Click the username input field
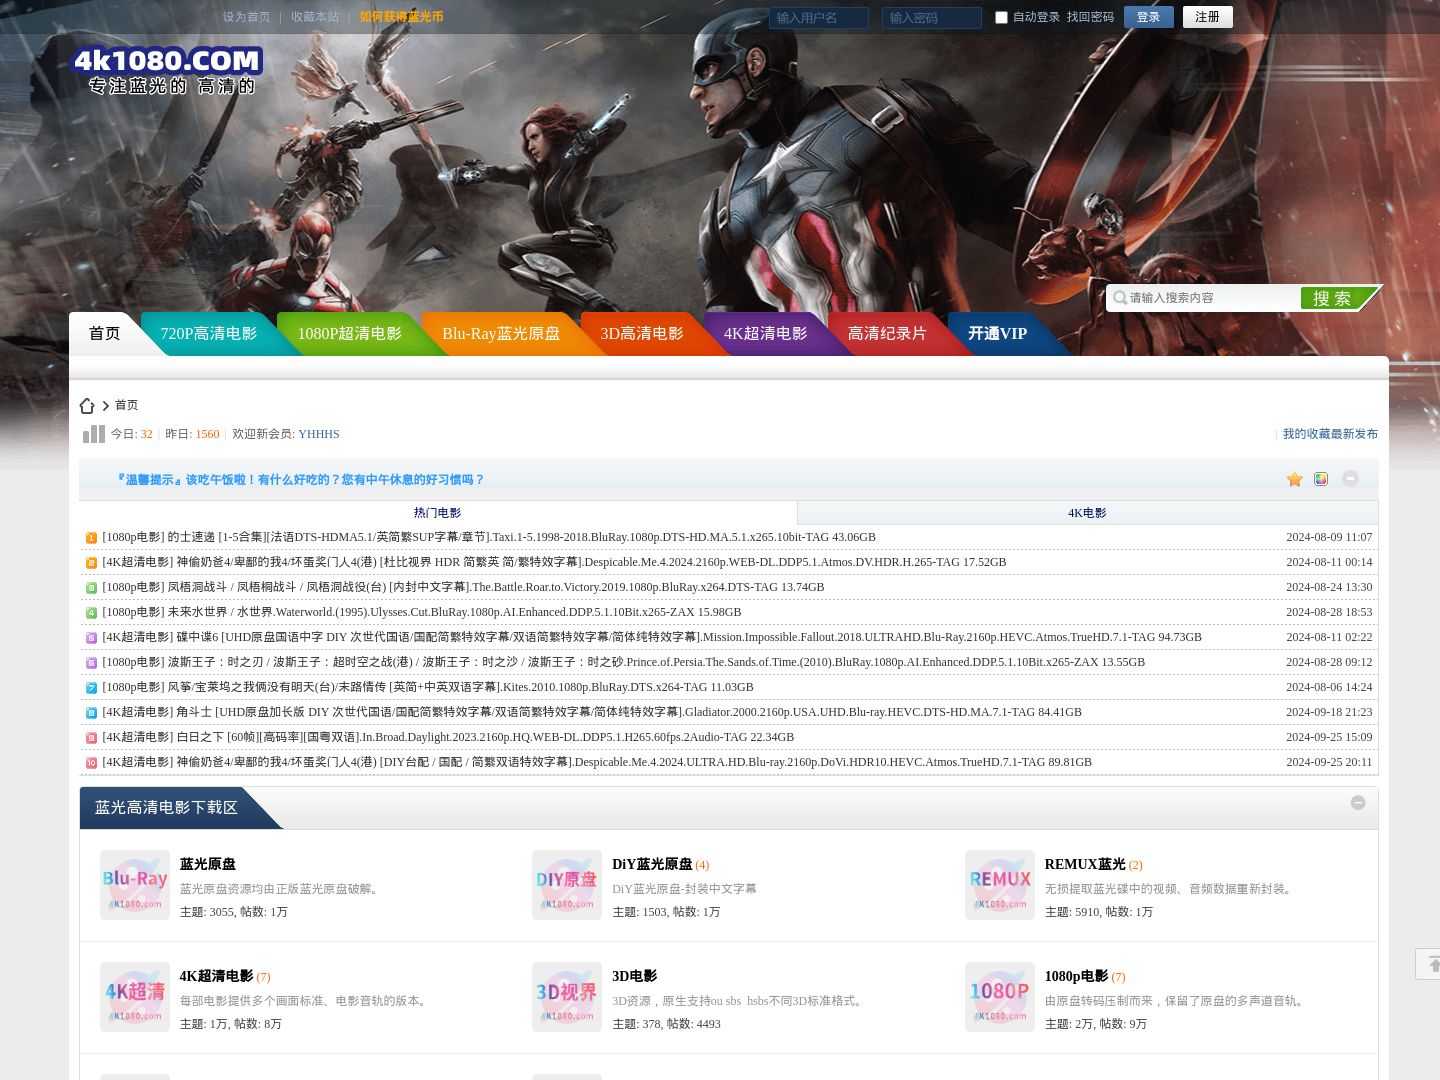 click(x=818, y=18)
